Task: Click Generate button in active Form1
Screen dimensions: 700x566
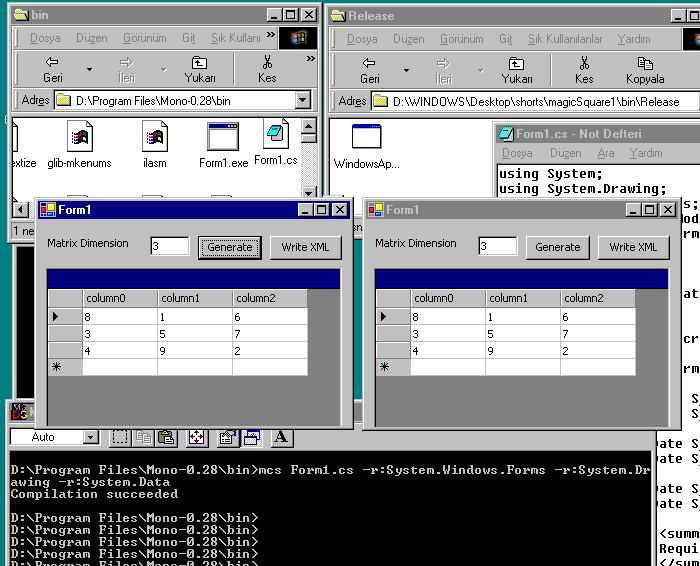Action: (x=229, y=247)
